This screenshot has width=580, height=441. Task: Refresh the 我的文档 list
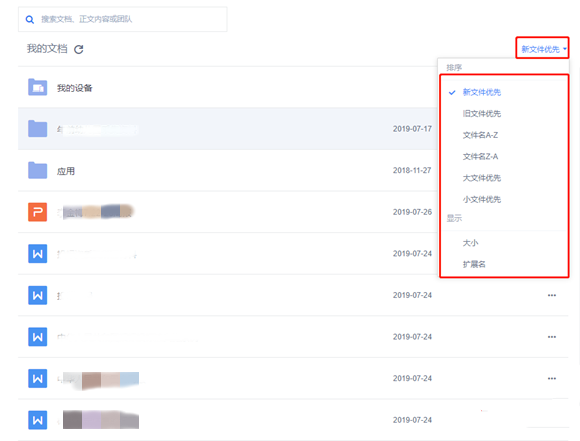[x=78, y=49]
